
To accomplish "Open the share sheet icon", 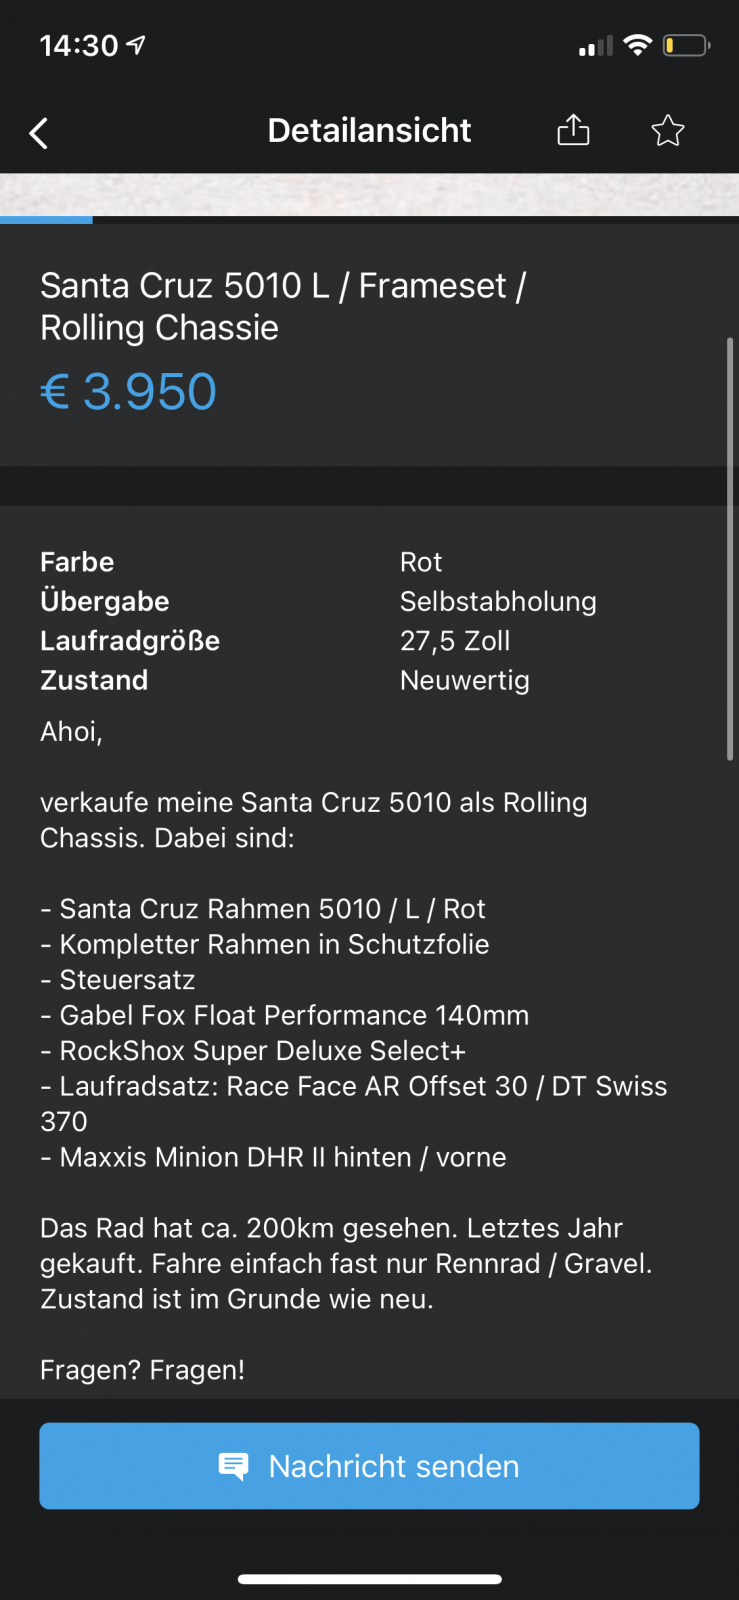I will 573,130.
